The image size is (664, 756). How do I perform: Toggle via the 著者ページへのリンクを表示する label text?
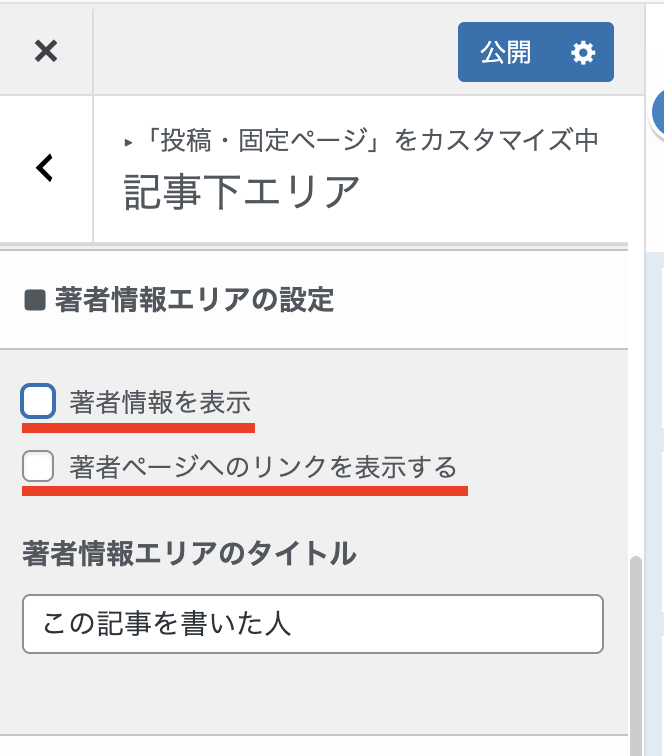tap(263, 467)
